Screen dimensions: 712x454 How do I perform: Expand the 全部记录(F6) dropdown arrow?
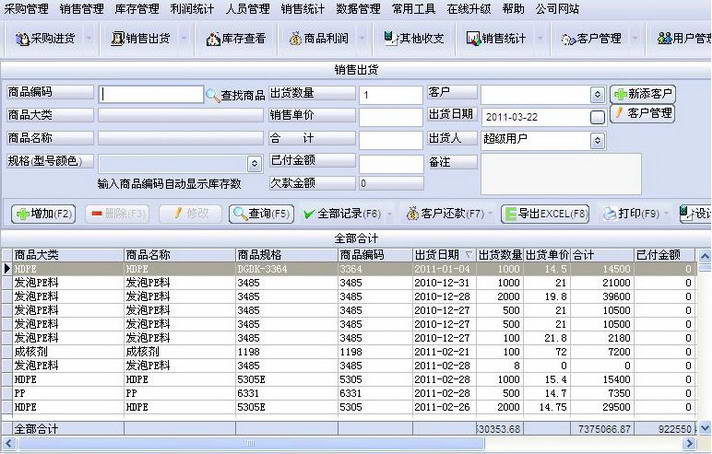(x=389, y=214)
